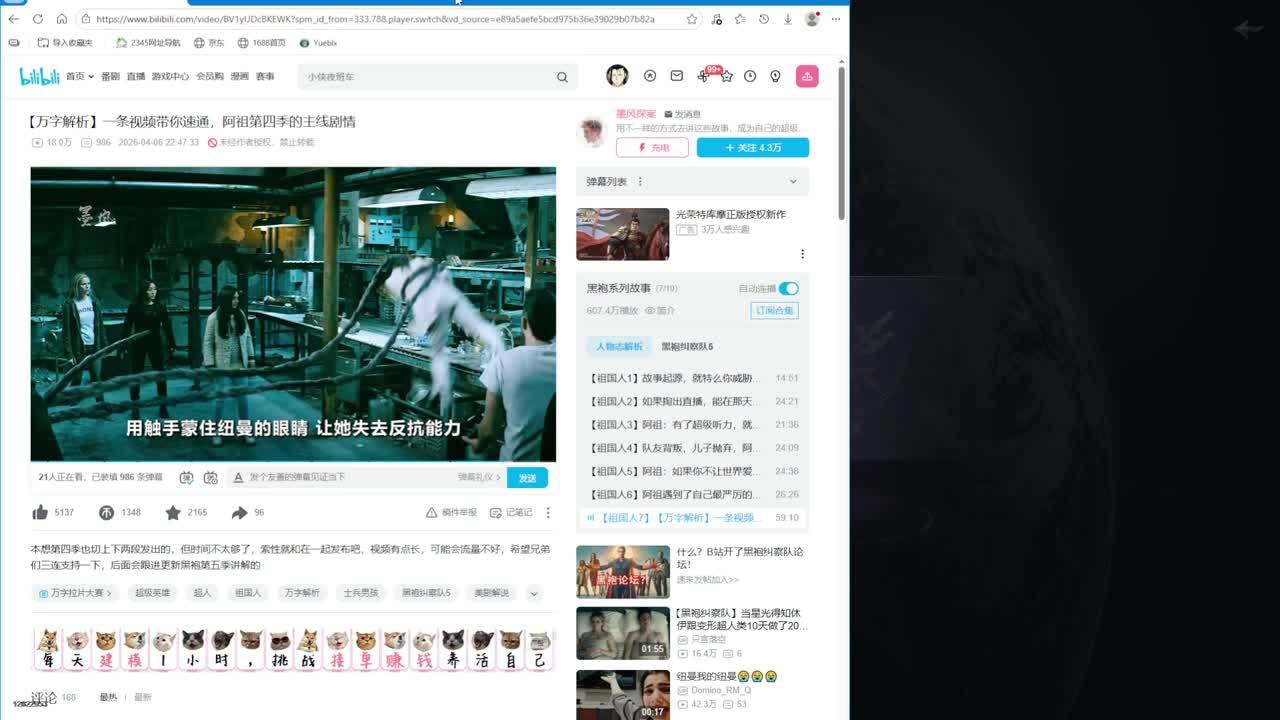The width and height of the screenshot is (1280, 720).
Task: Give coins using the coin icon
Action: (107, 512)
